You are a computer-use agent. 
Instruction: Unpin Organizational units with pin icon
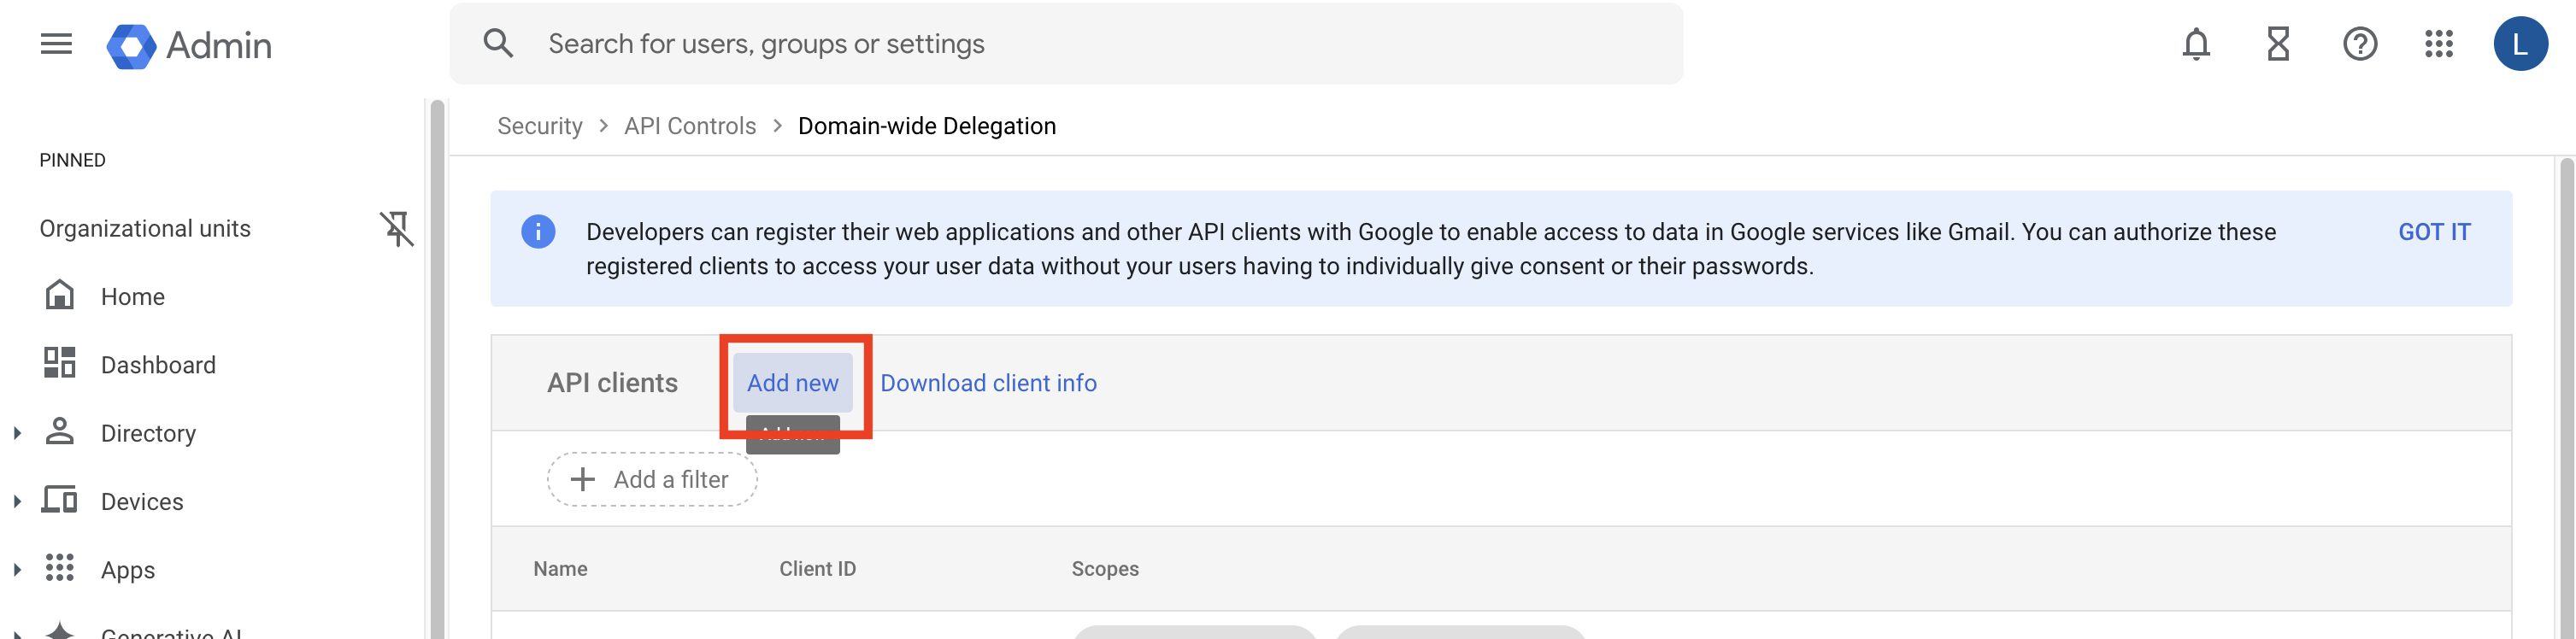coord(397,229)
